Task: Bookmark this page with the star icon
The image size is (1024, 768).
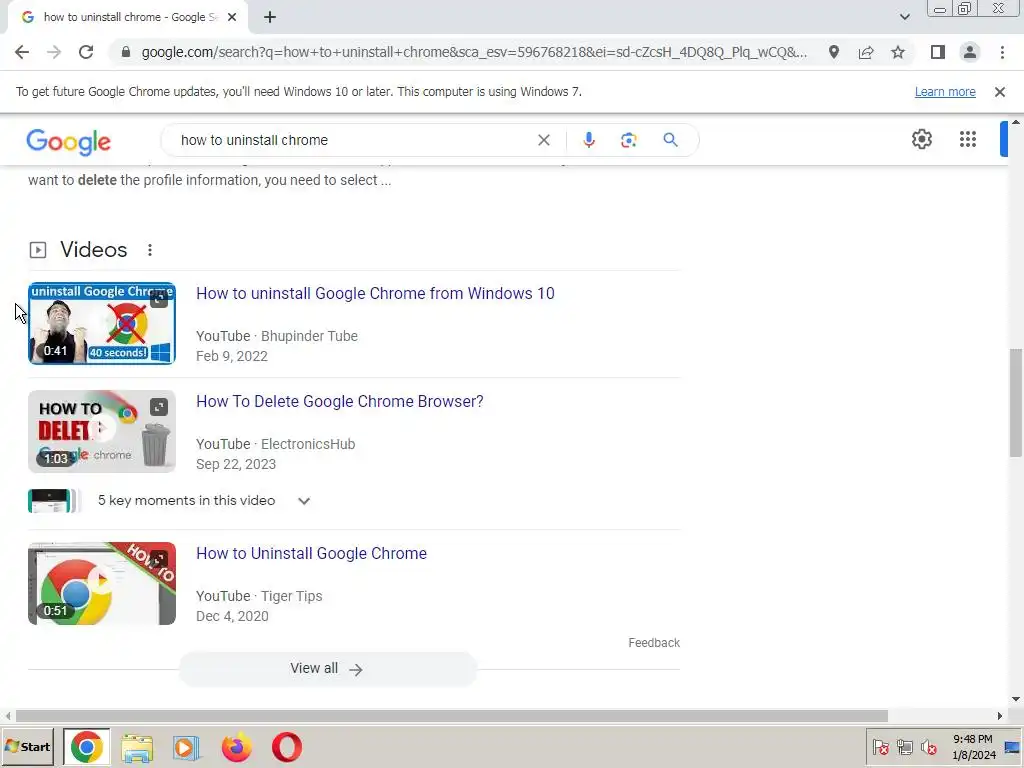Action: click(898, 52)
